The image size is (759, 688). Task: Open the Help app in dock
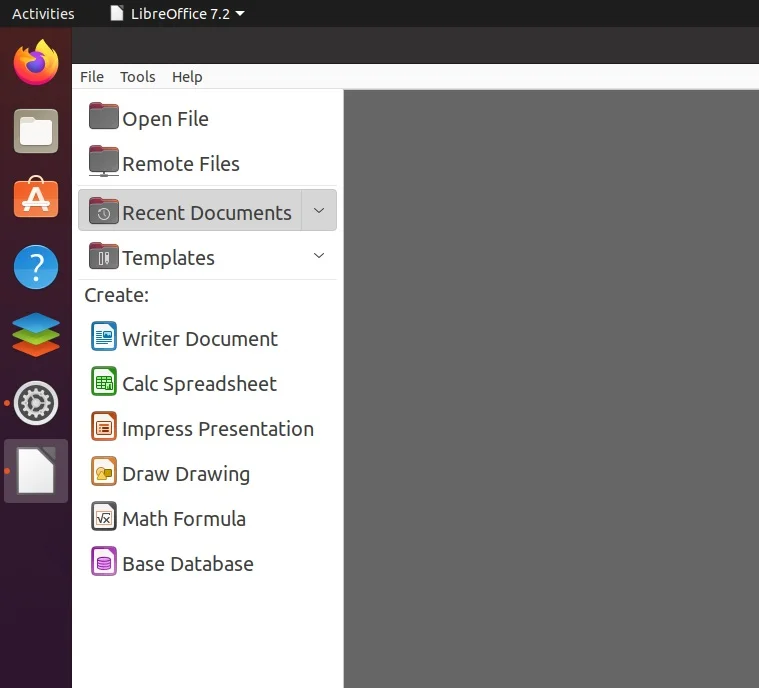point(36,267)
